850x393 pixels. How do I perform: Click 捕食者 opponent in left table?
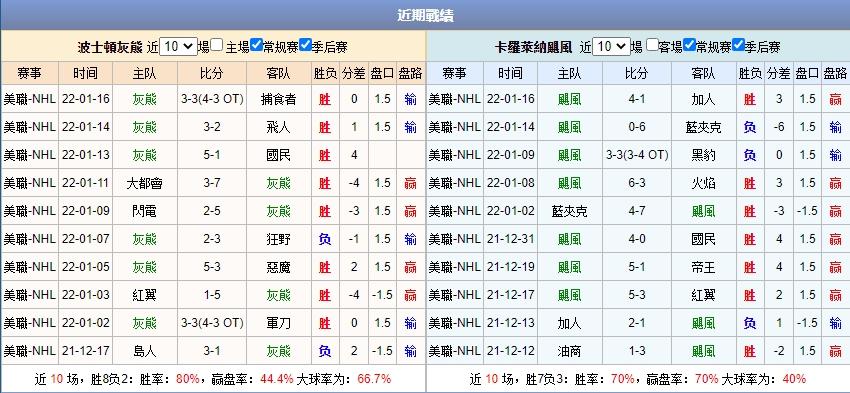279,99
